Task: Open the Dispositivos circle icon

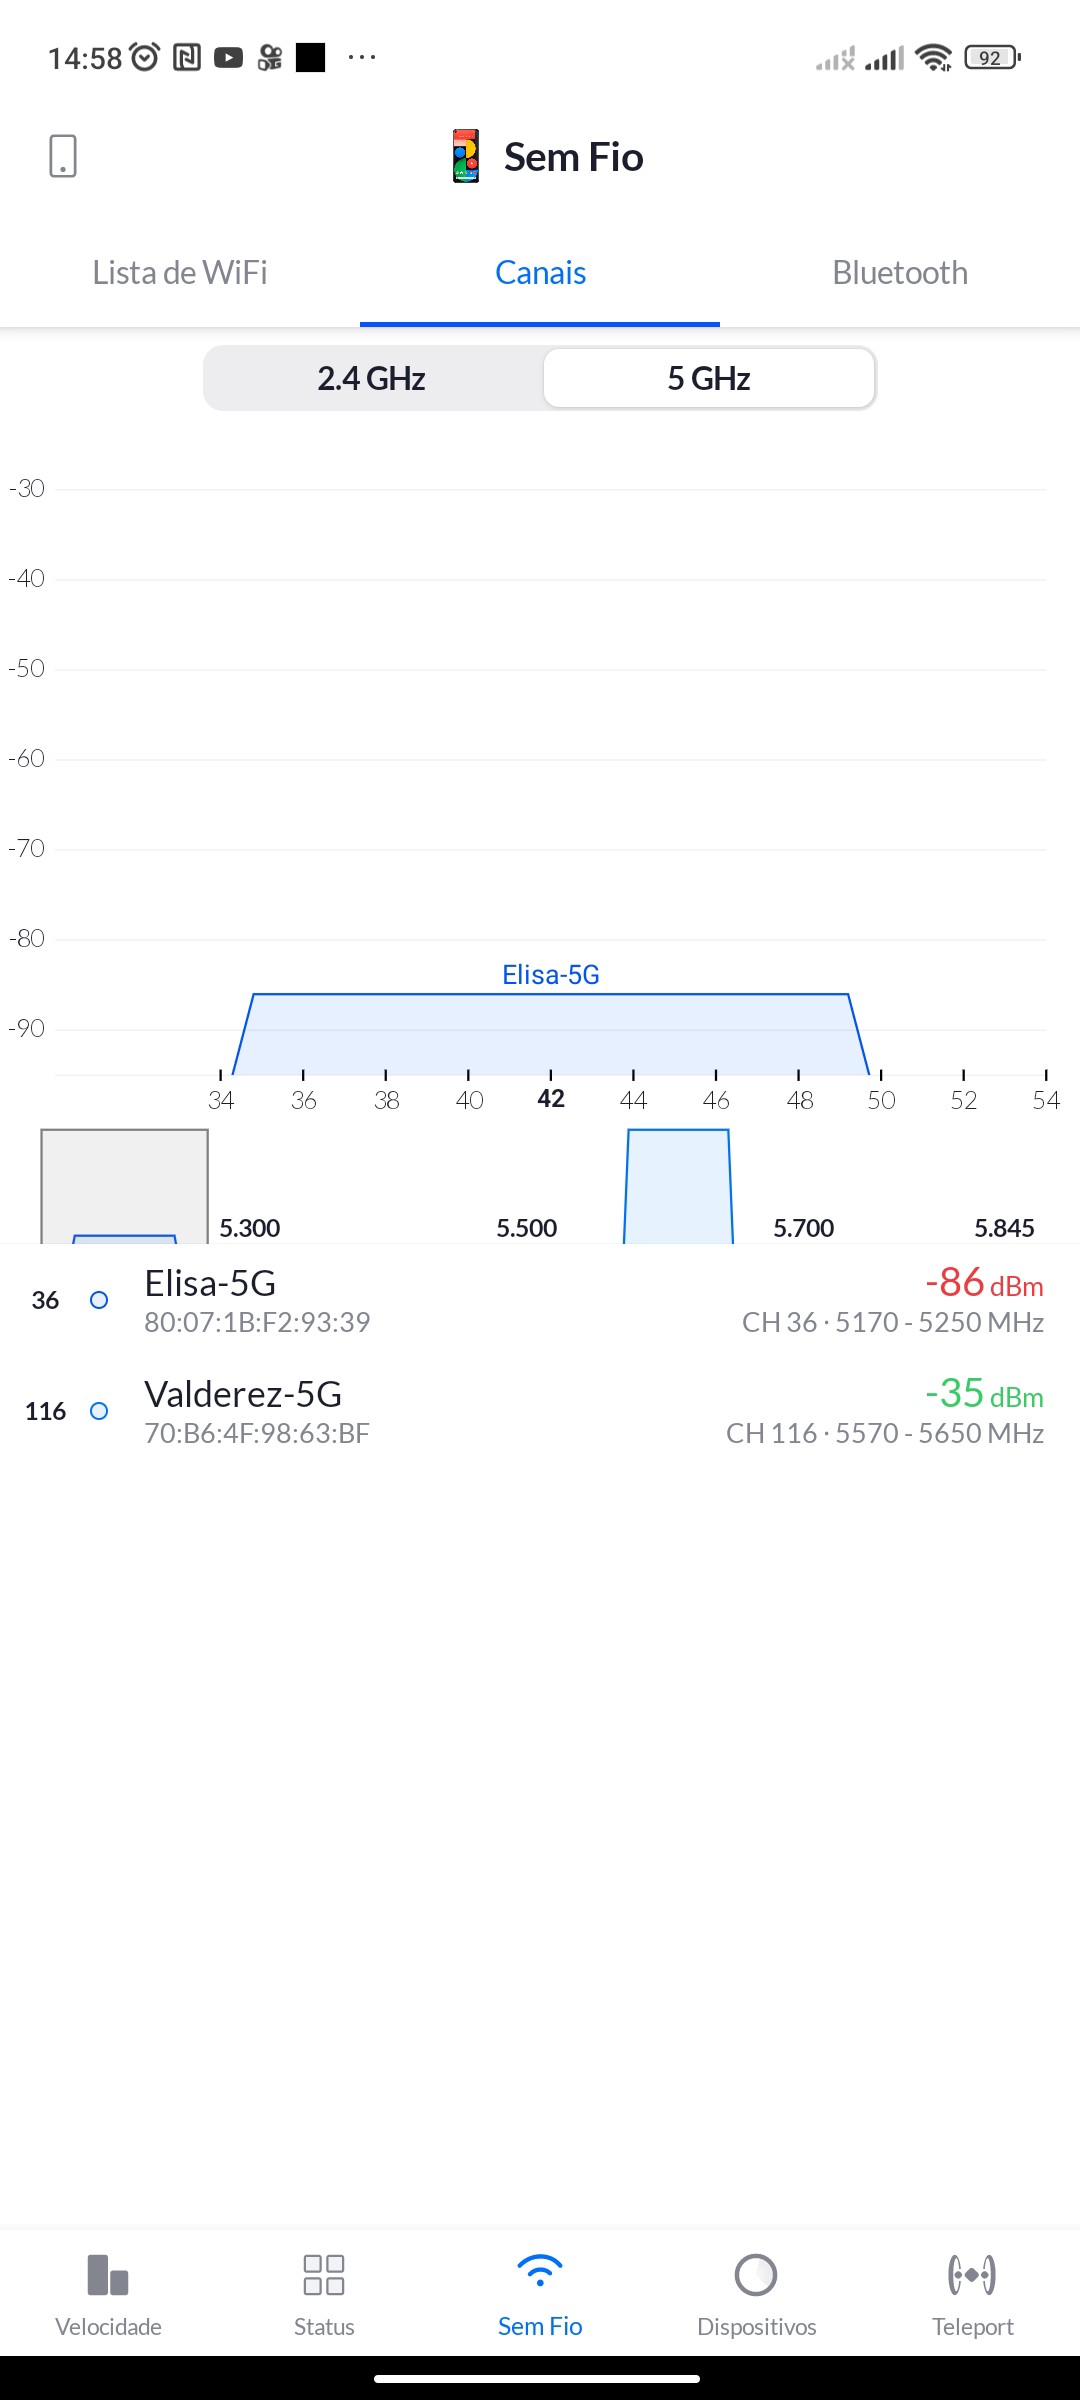Action: (756, 2275)
